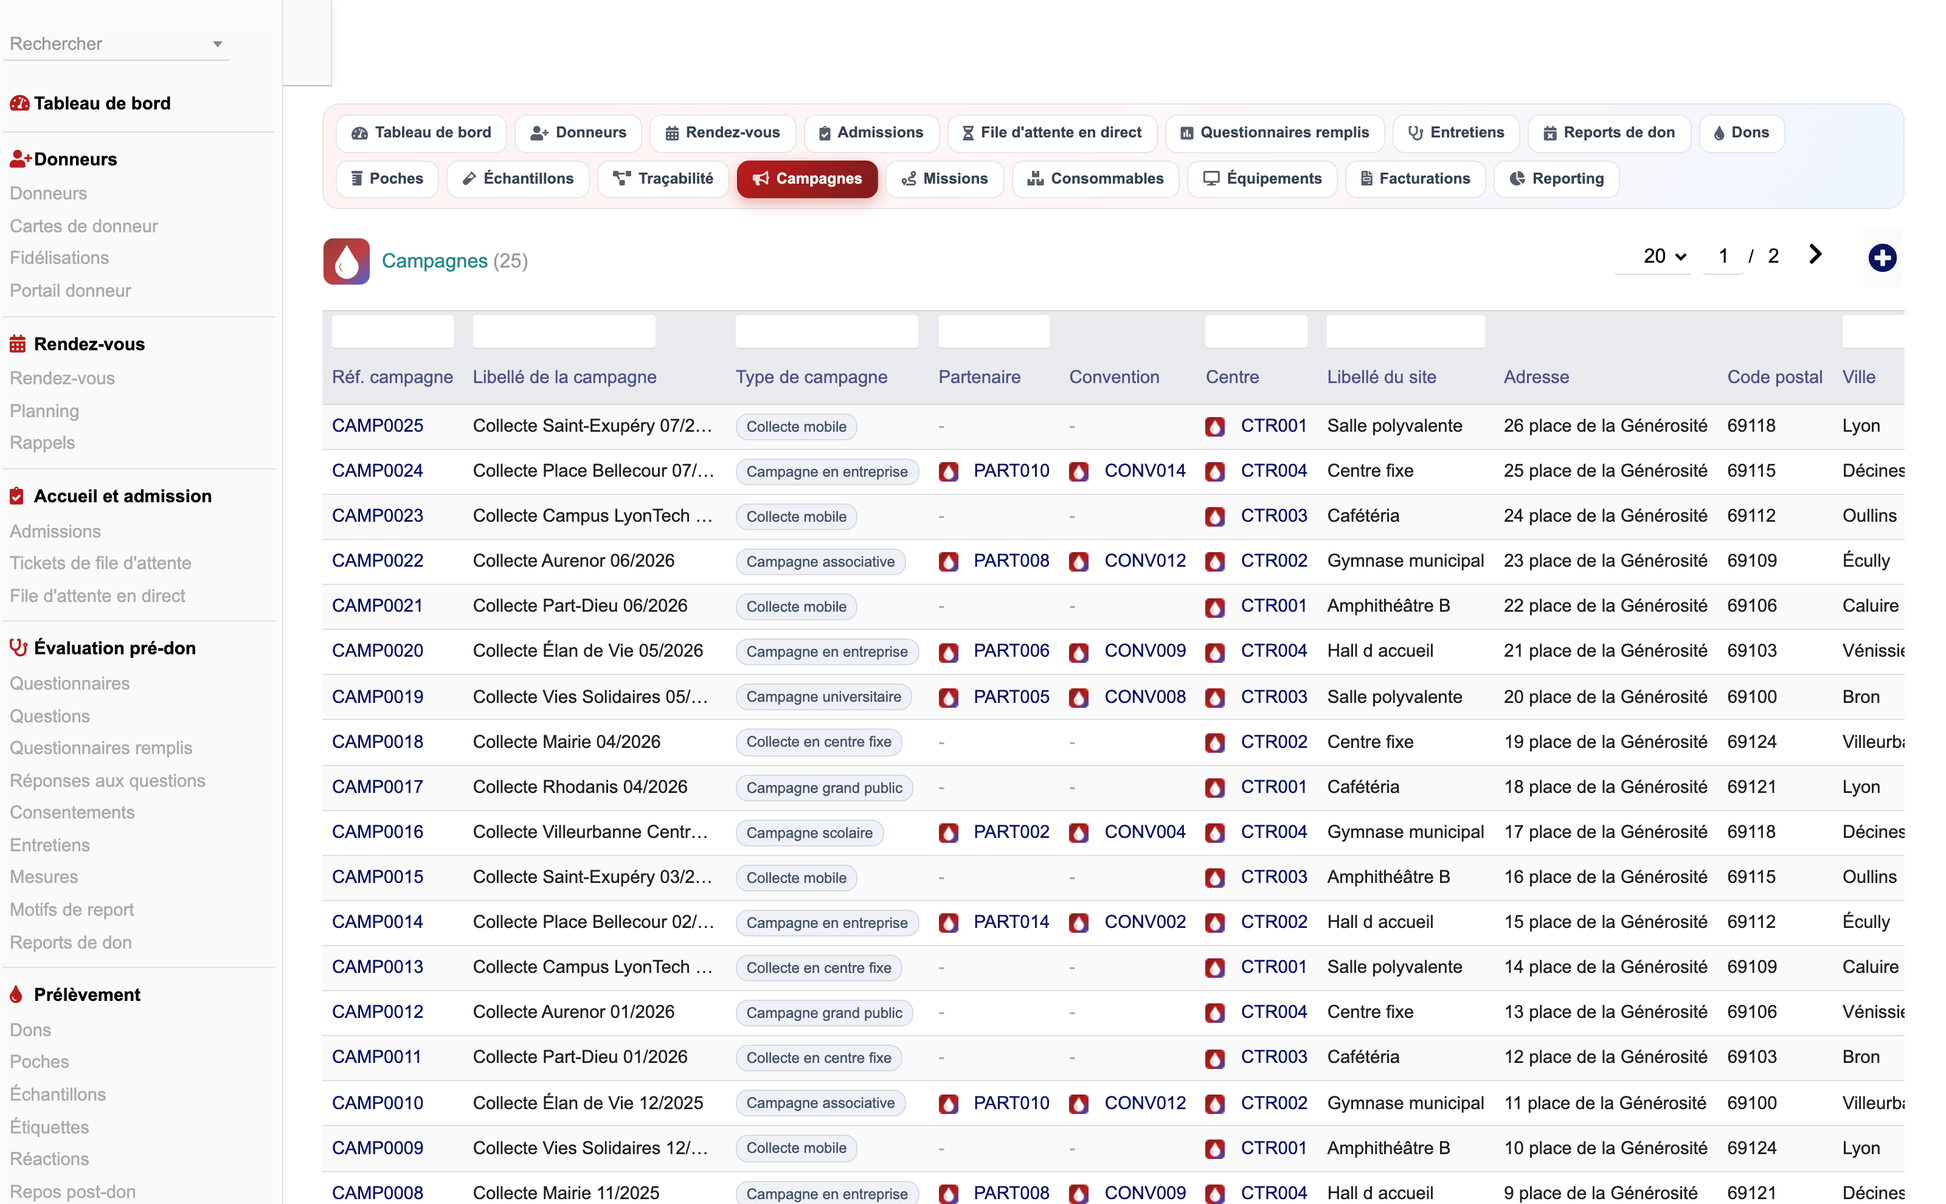The height and width of the screenshot is (1204, 1946).
Task: Sort by Code postal column header
Action: [x=1775, y=377]
